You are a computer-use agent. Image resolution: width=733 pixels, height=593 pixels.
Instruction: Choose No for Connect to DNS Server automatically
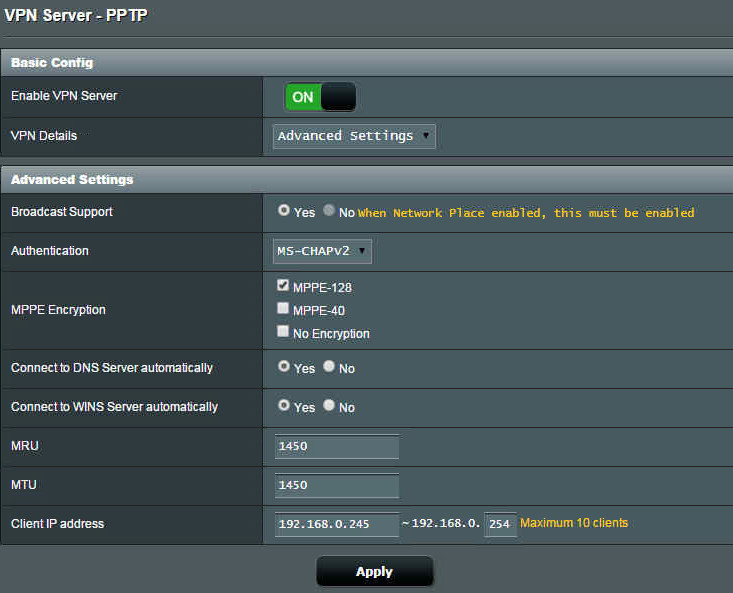pyautogui.click(x=329, y=366)
